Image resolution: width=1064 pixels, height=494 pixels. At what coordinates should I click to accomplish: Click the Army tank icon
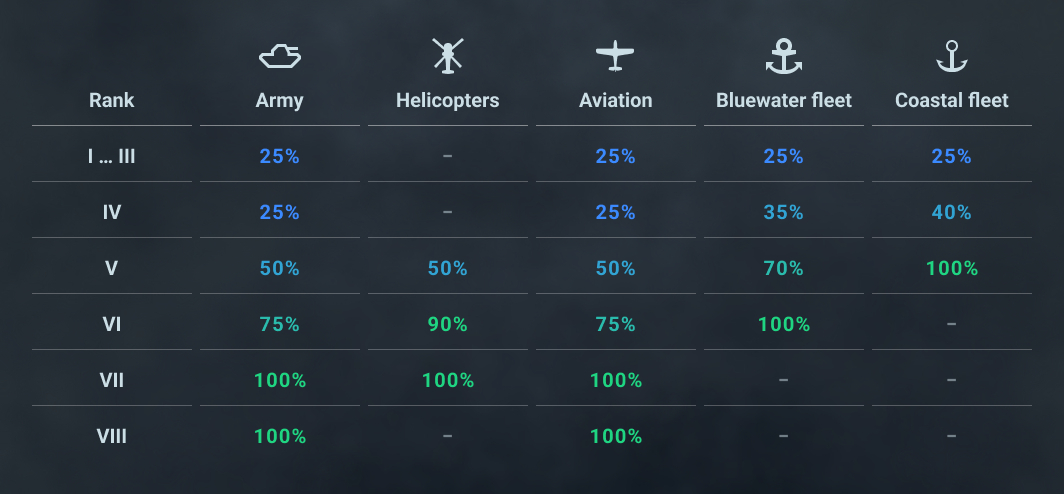click(x=280, y=56)
